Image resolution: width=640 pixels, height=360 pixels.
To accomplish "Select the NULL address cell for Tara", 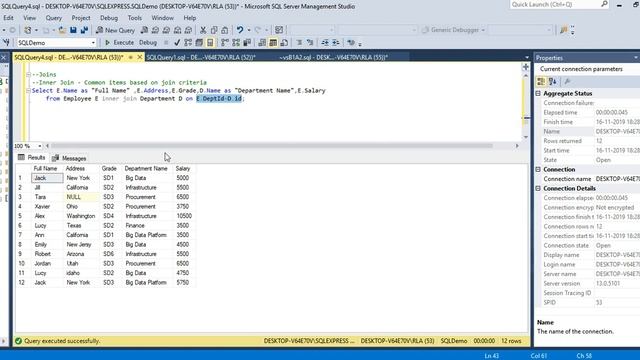I will (81, 197).
